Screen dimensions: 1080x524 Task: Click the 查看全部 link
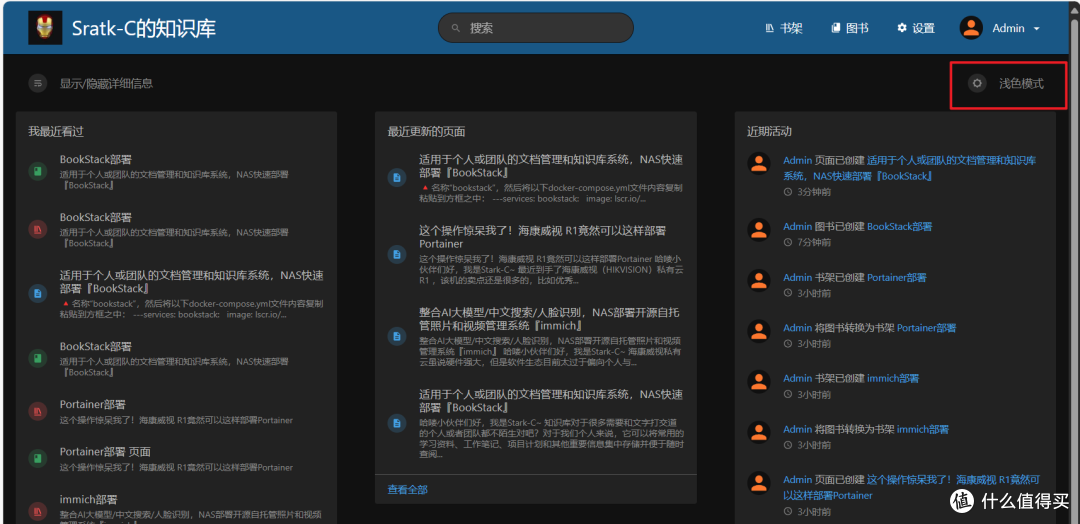pyautogui.click(x=407, y=490)
